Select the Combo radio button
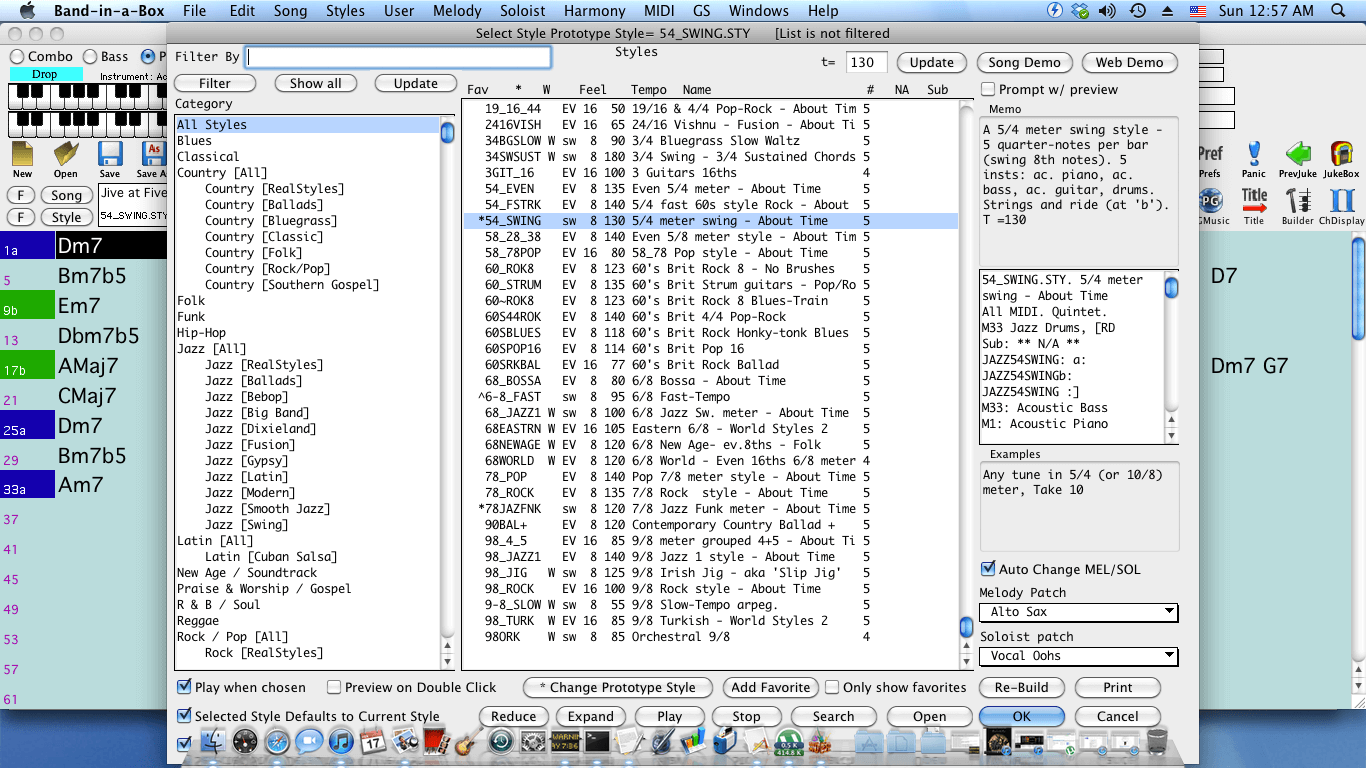The height and width of the screenshot is (768, 1366). click(x=17, y=57)
